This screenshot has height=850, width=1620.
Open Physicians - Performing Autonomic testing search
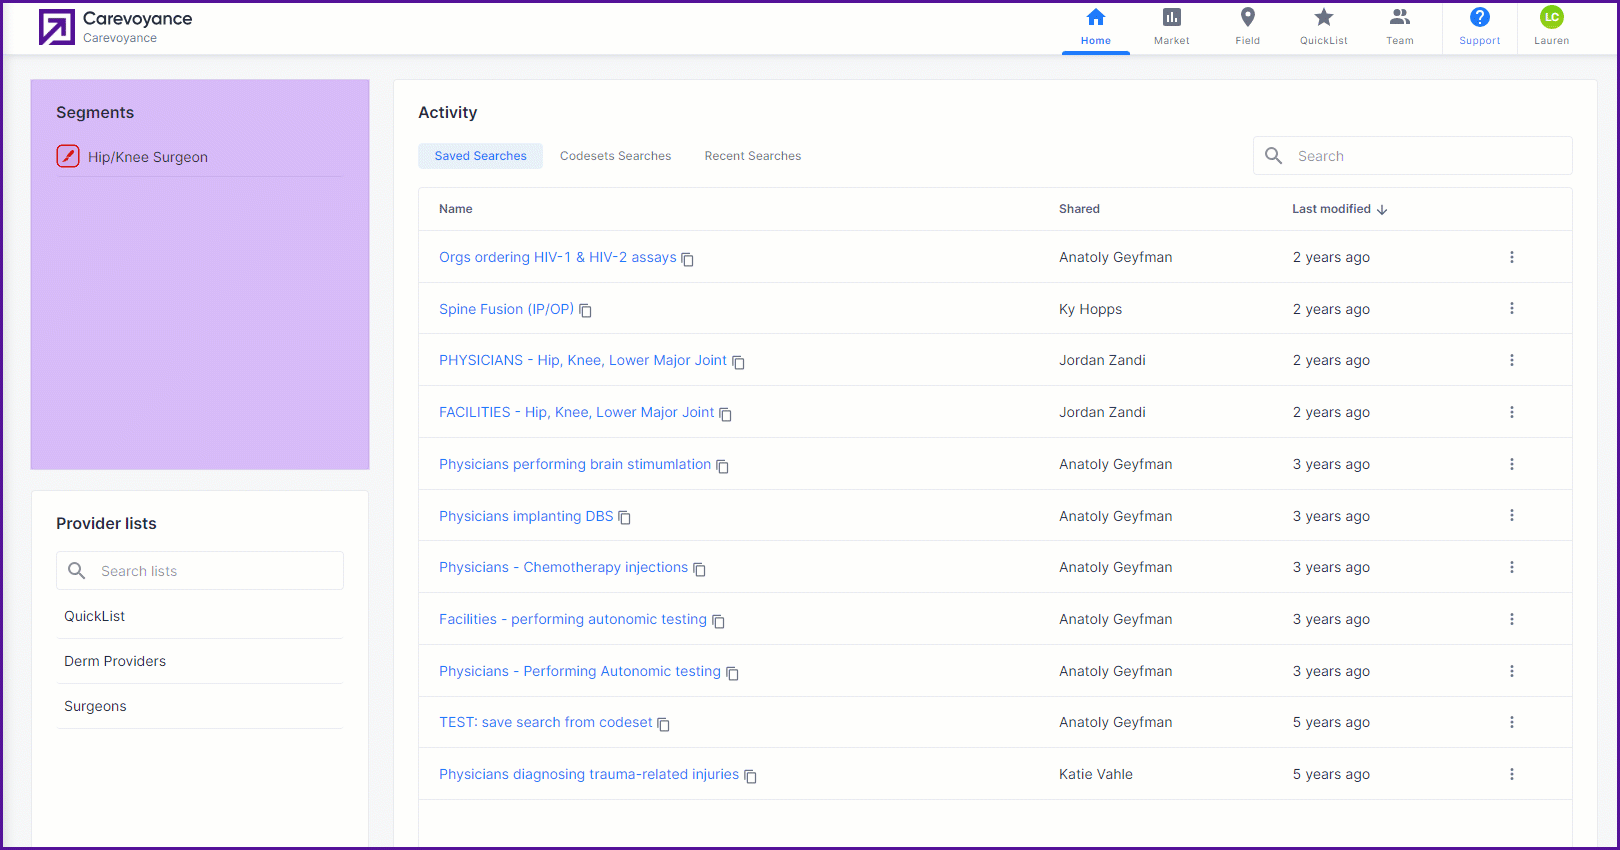[x=580, y=671]
